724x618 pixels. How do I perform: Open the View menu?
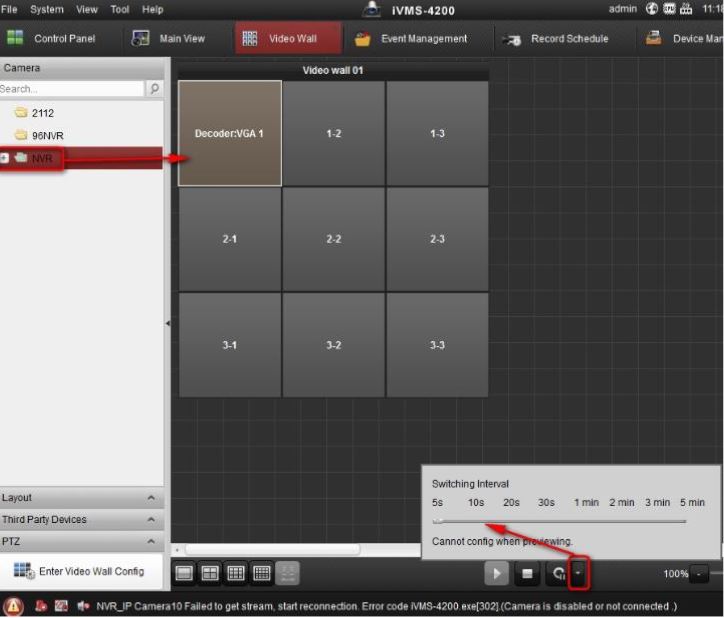(86, 9)
